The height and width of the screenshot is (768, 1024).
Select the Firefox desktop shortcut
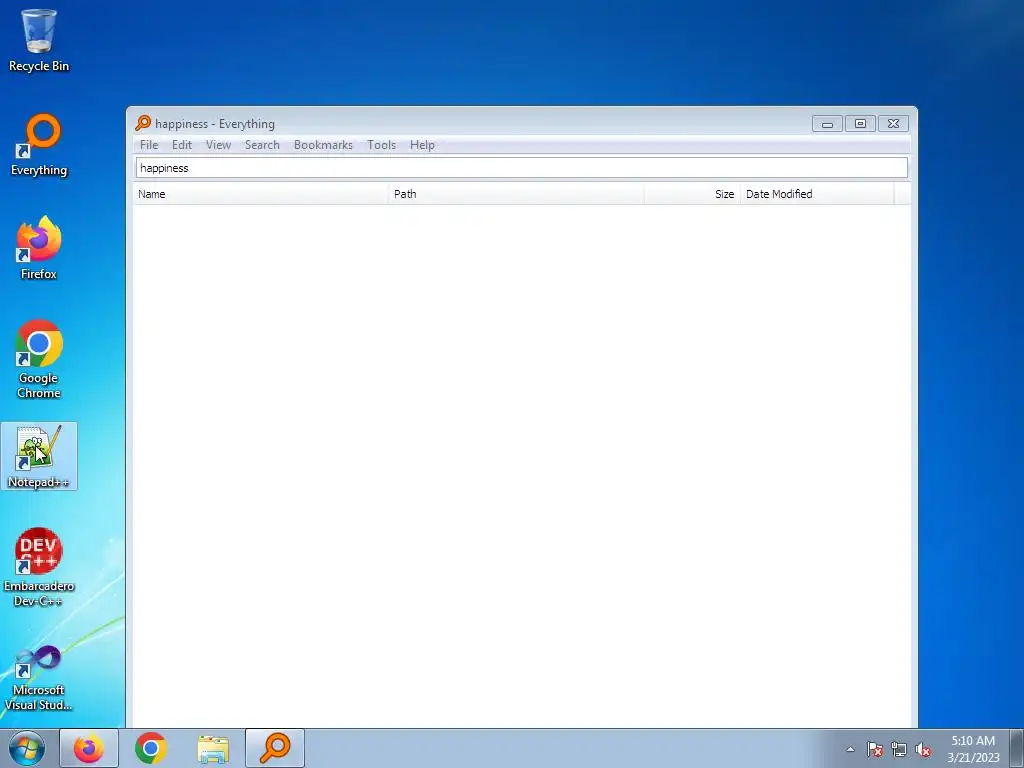click(39, 248)
